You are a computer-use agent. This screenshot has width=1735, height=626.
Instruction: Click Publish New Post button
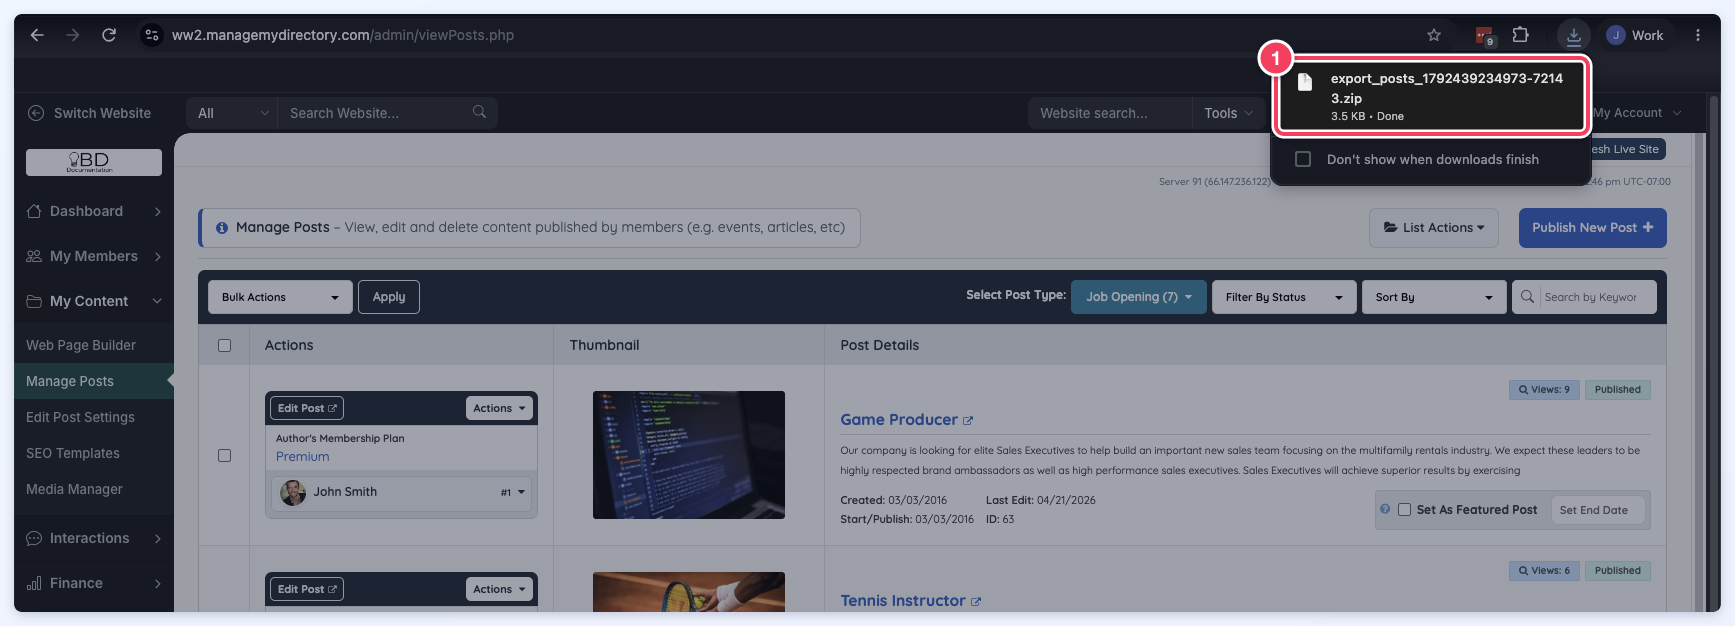coord(1592,228)
